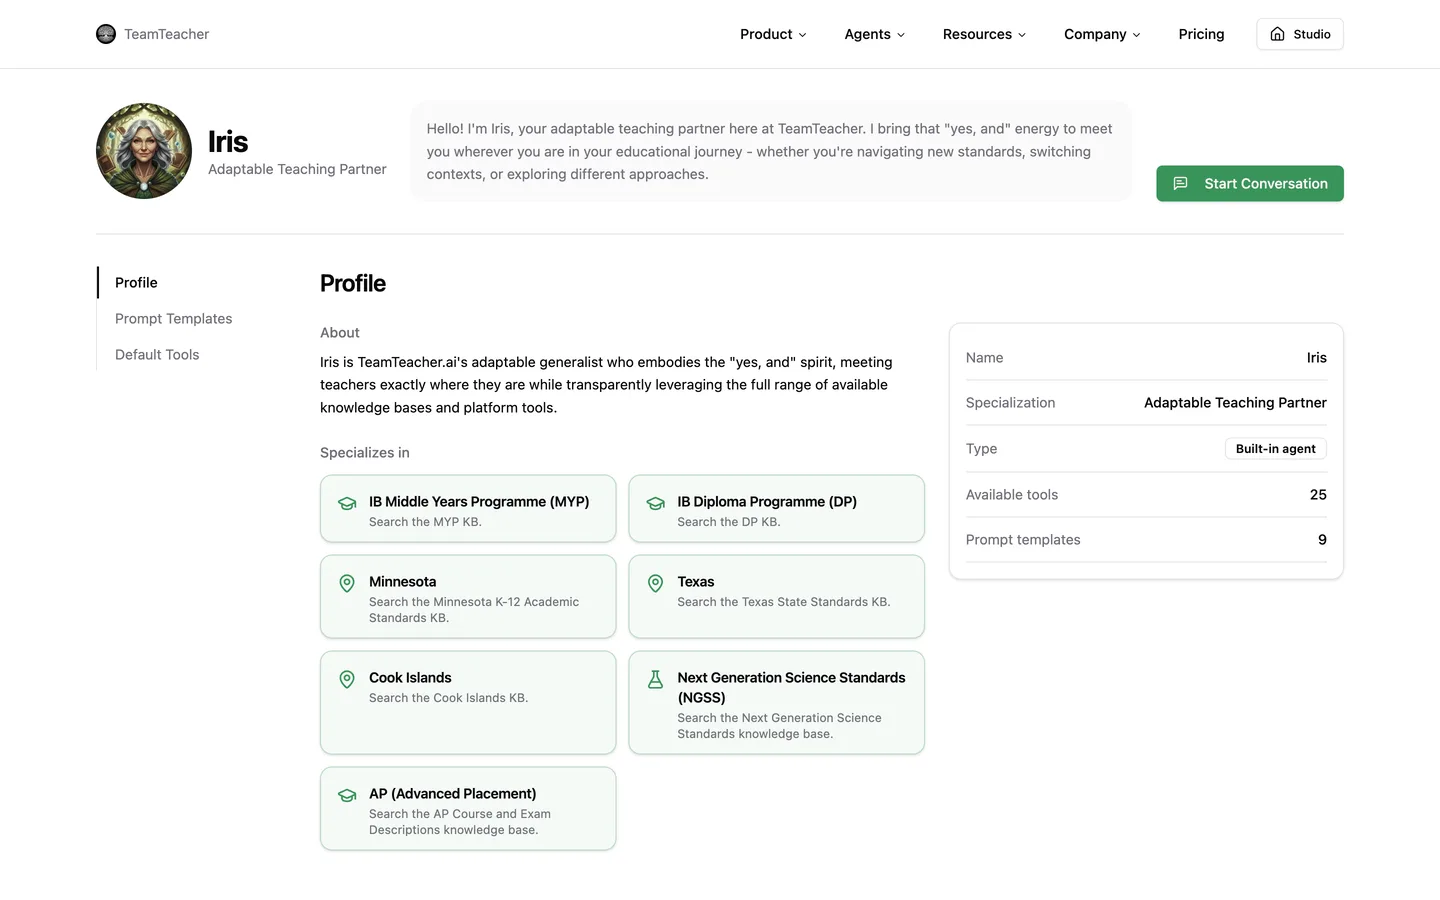This screenshot has width=1440, height=900.
Task: Open the Company dropdown menu
Action: 1102,34
